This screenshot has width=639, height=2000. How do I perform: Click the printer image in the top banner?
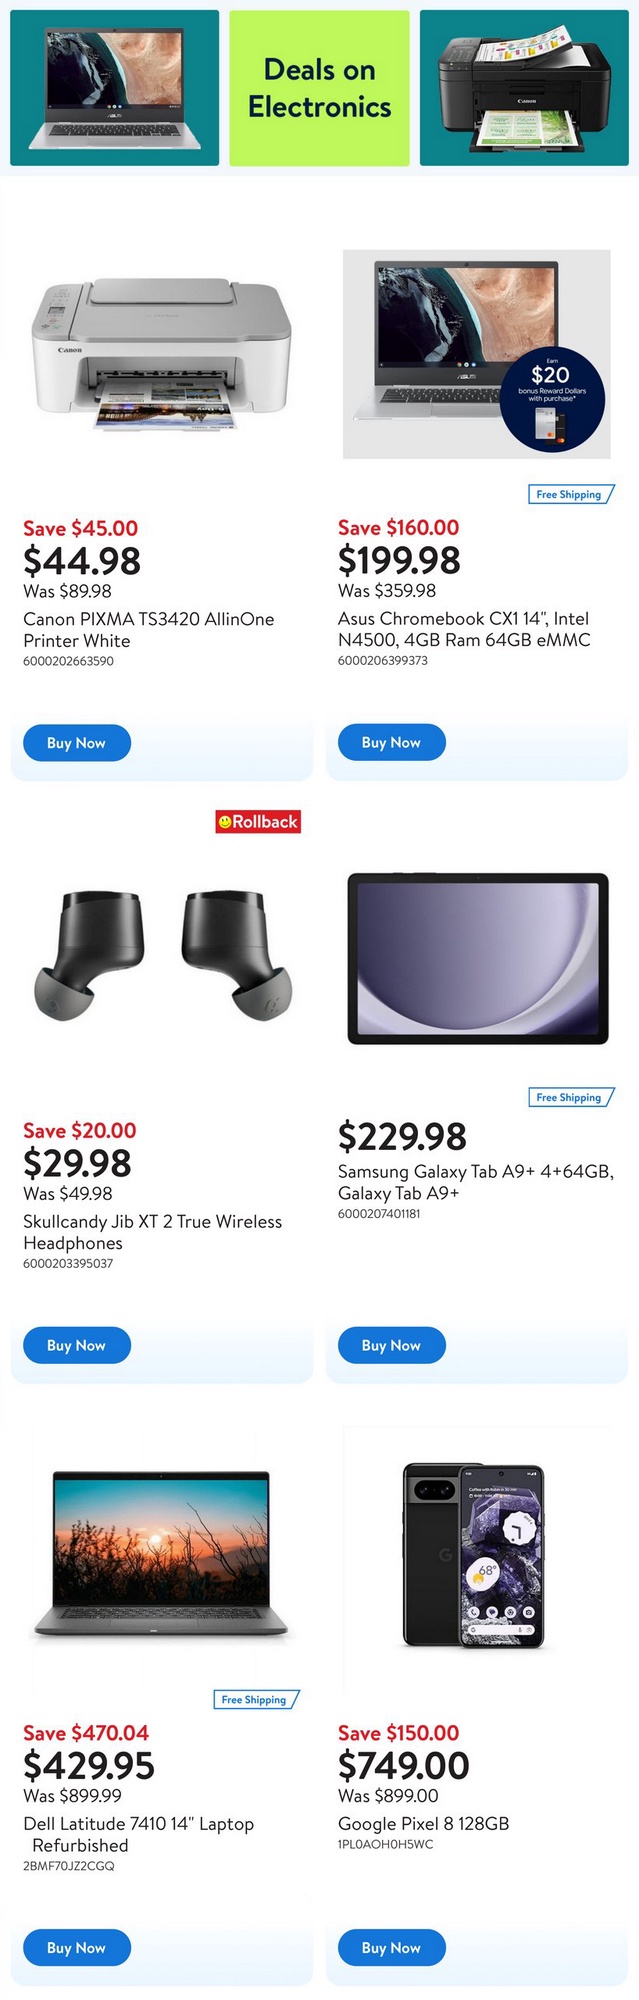pos(524,88)
